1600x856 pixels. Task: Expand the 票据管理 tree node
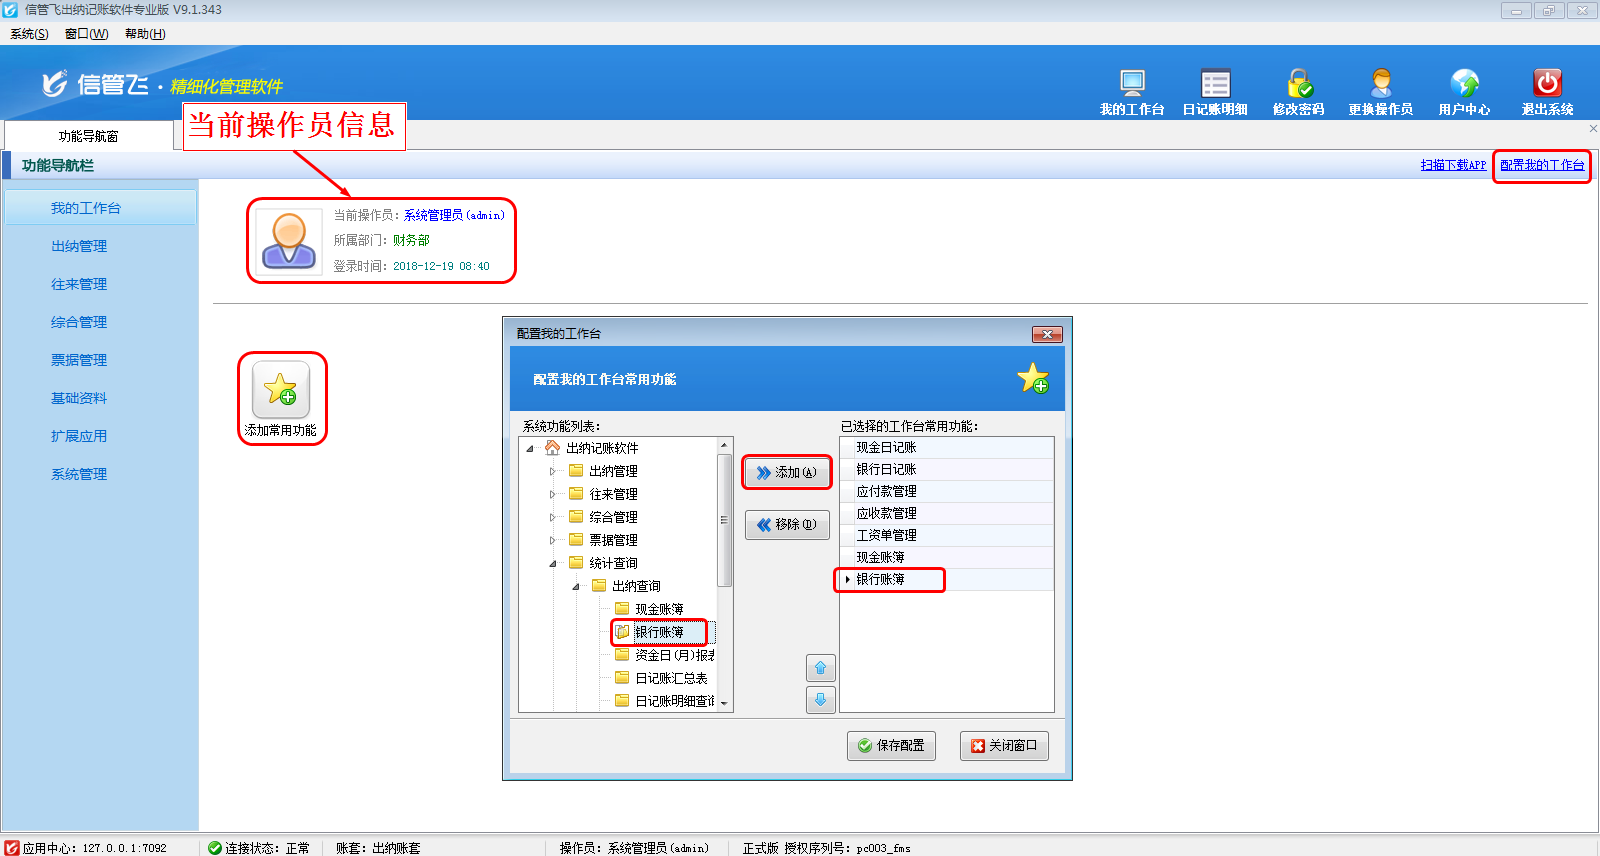pyautogui.click(x=552, y=540)
